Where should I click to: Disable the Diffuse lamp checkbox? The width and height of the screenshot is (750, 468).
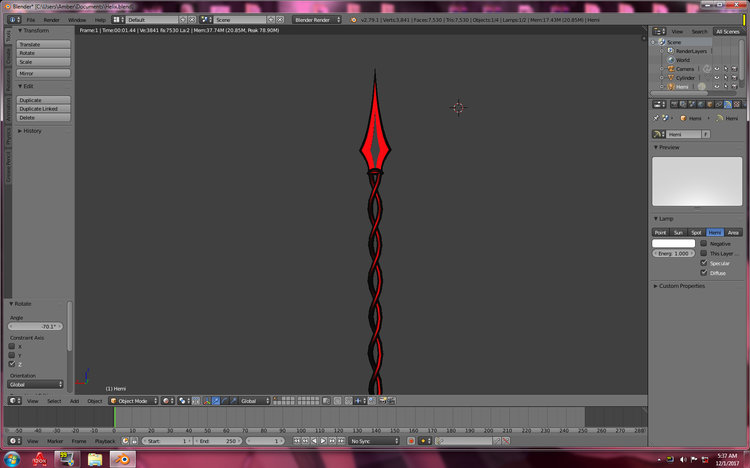[704, 273]
